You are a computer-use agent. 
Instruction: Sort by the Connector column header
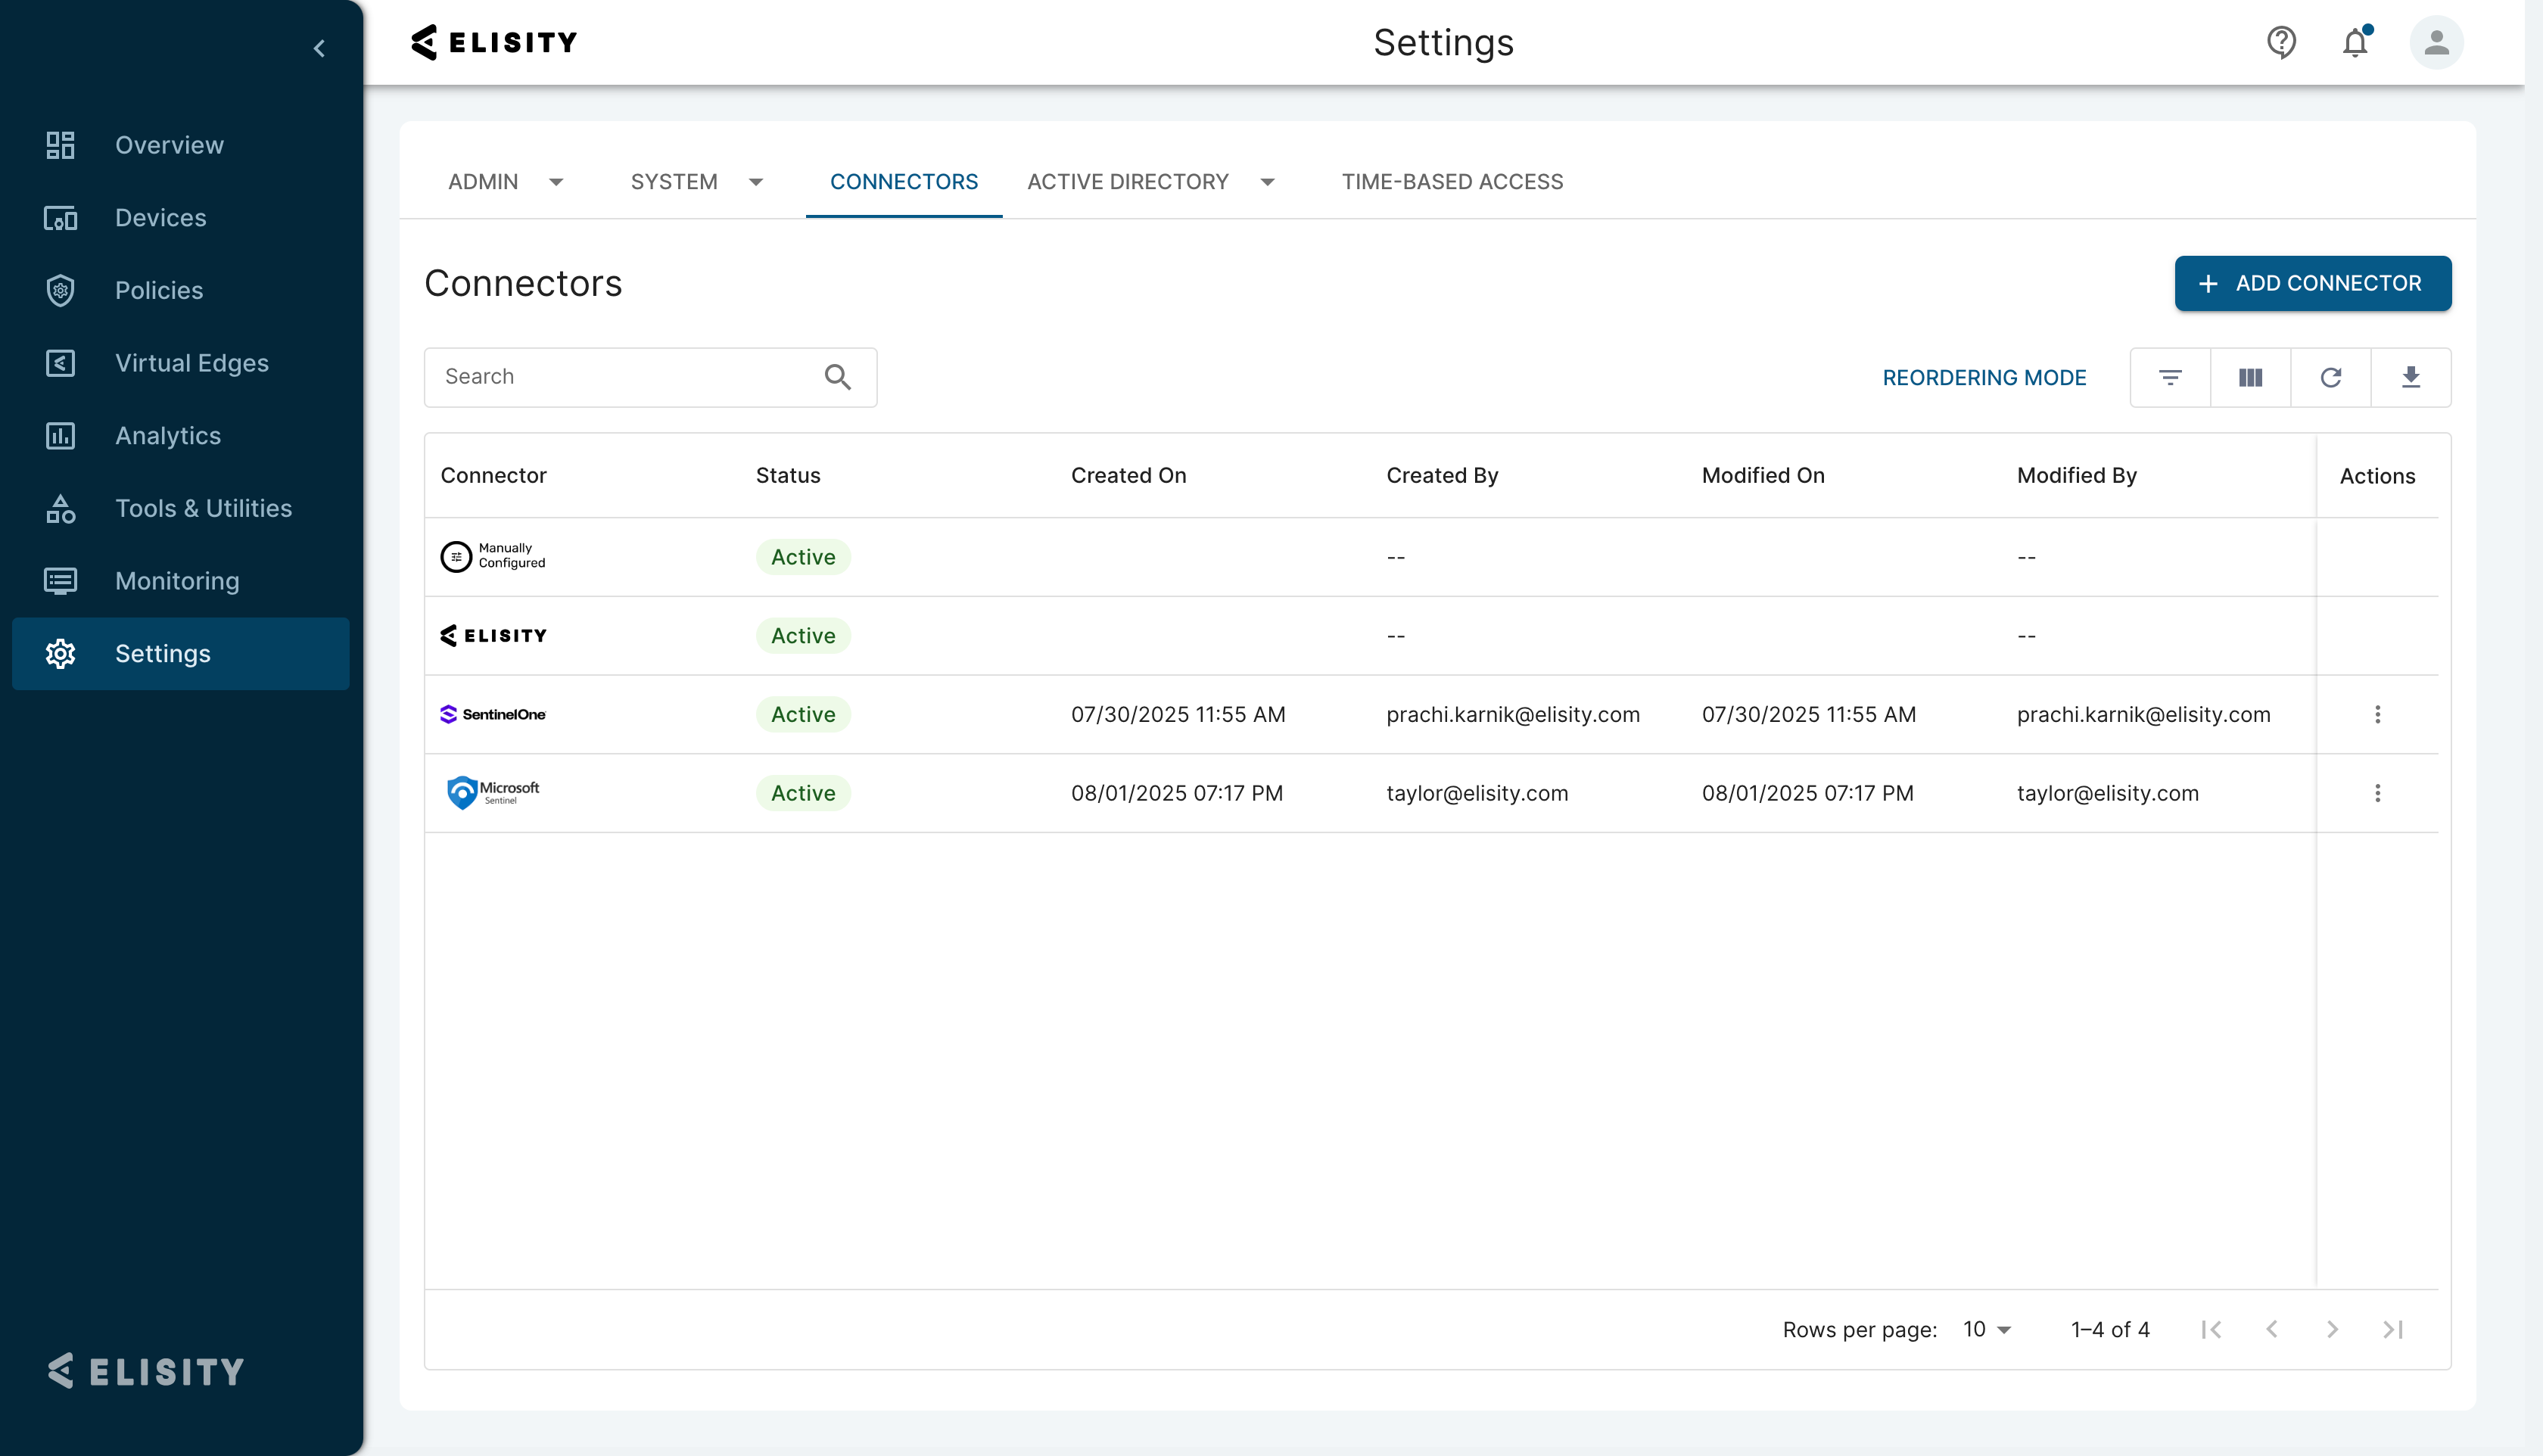[494, 476]
